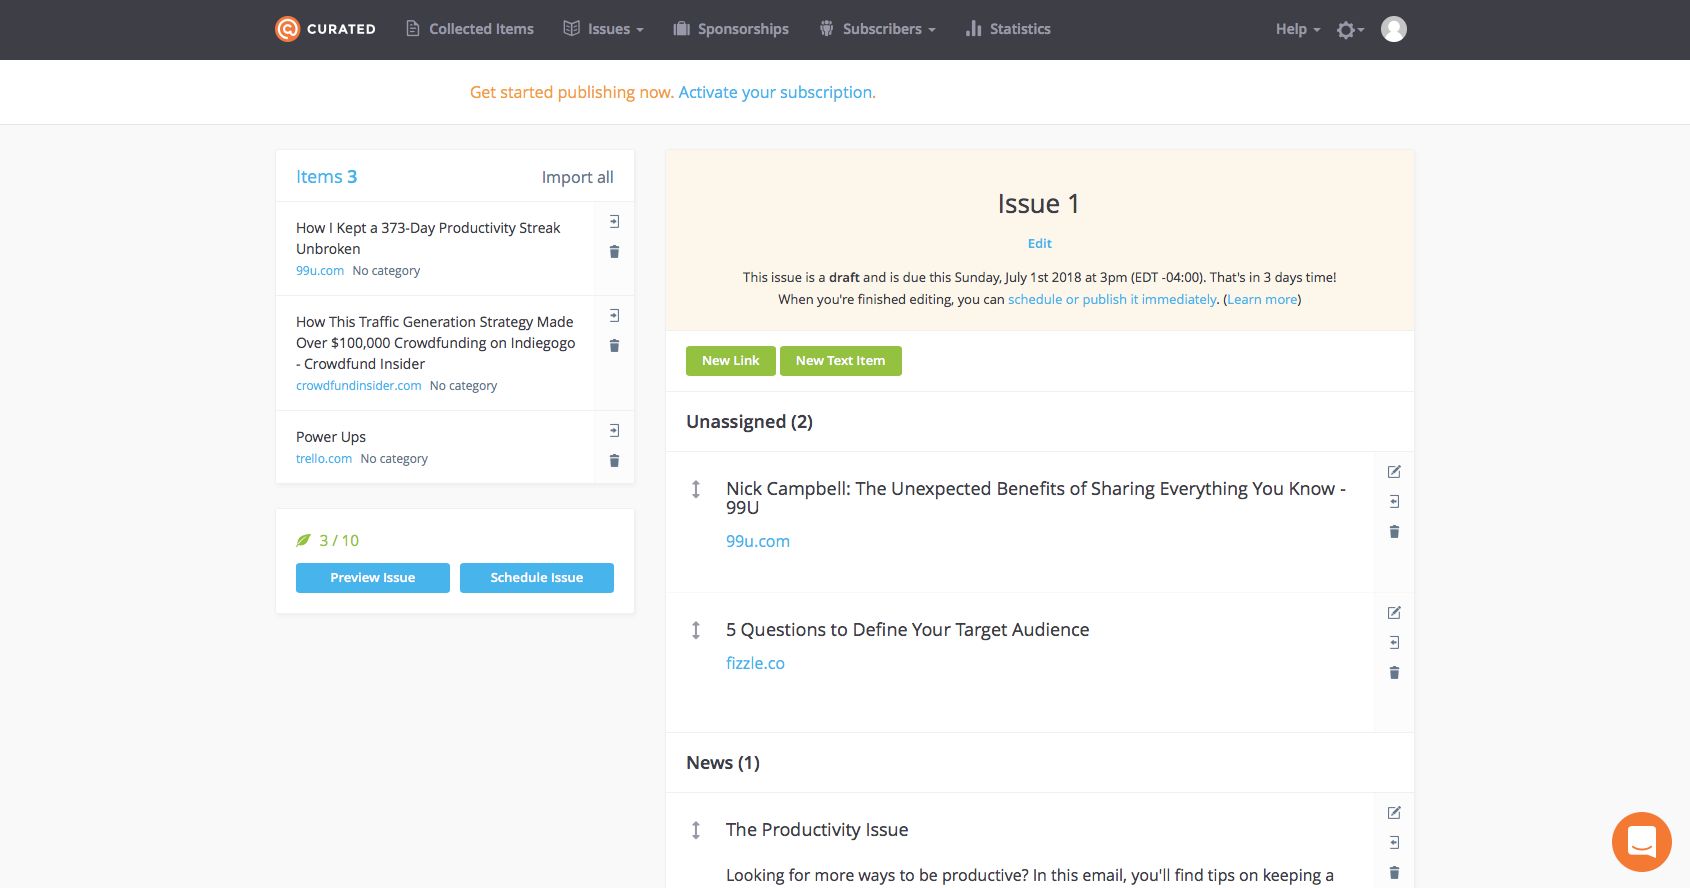Click the user avatar icon
1690x888 pixels.
point(1394,29)
